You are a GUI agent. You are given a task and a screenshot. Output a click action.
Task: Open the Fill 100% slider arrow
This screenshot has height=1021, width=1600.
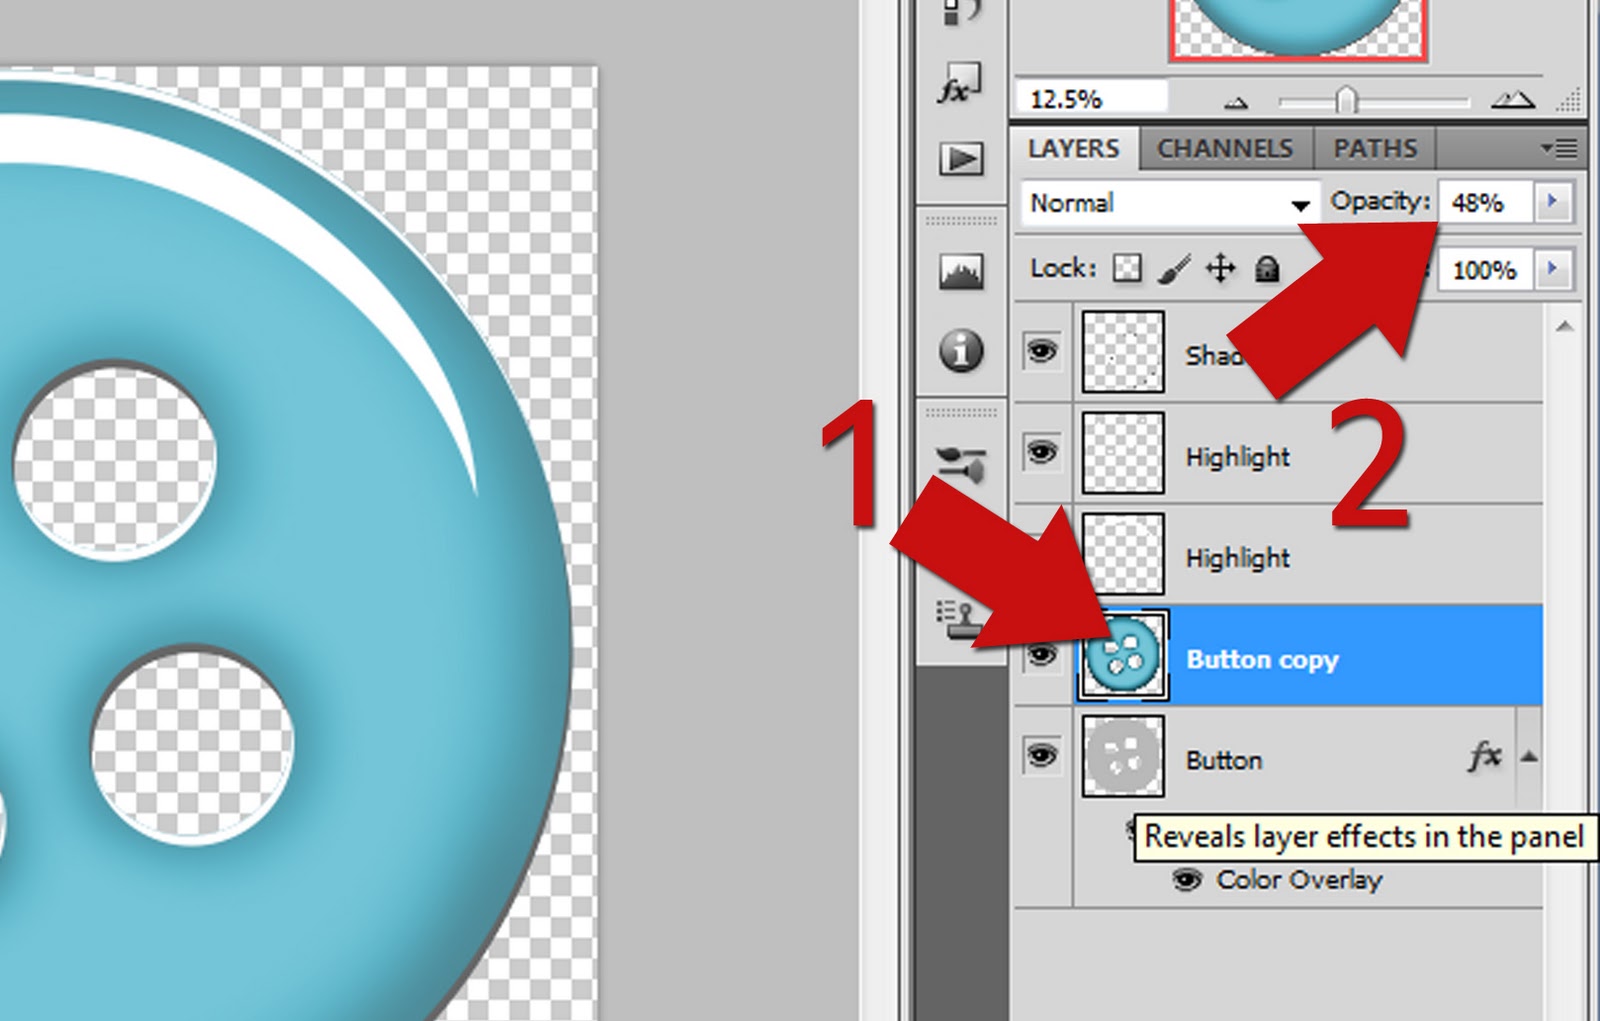[1553, 268]
